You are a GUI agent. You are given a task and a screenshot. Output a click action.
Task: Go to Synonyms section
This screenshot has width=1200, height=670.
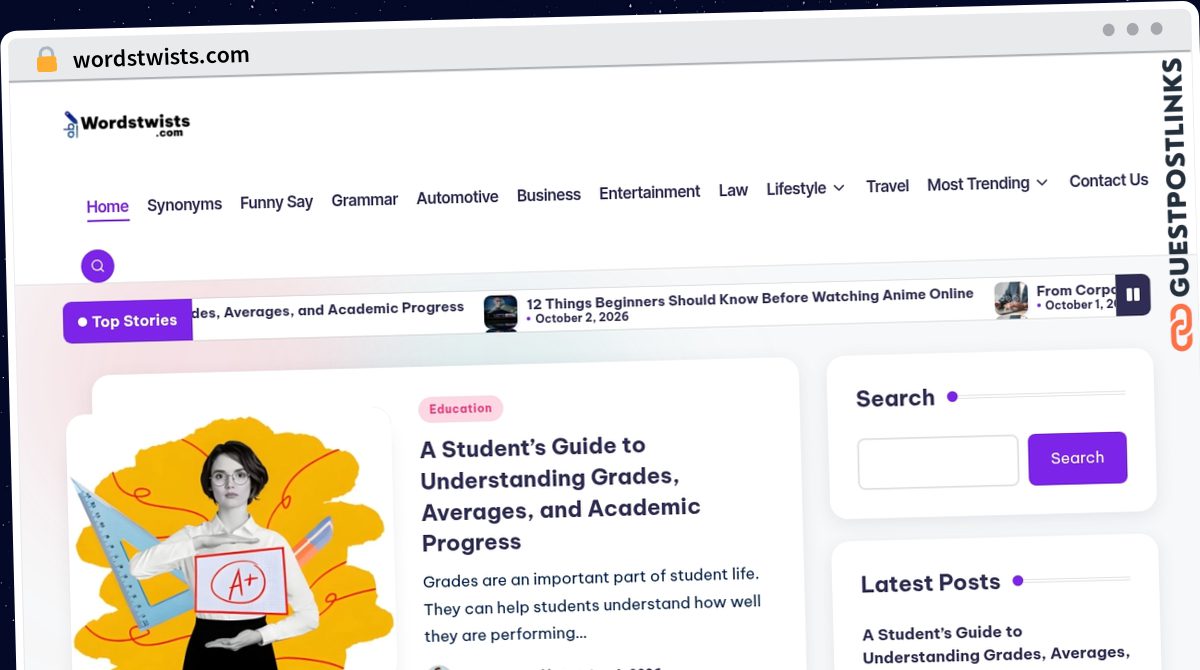click(184, 205)
